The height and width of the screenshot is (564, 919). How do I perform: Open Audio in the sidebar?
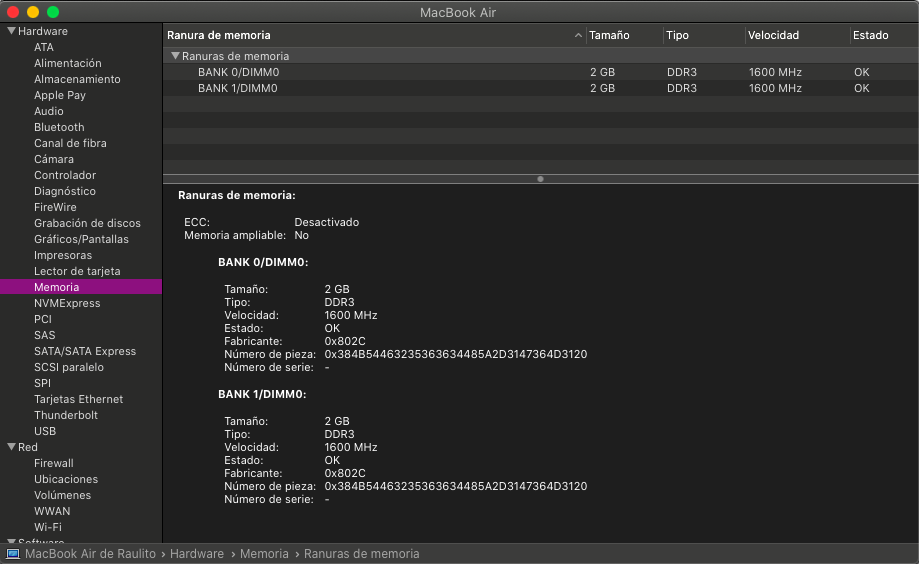tap(49, 111)
